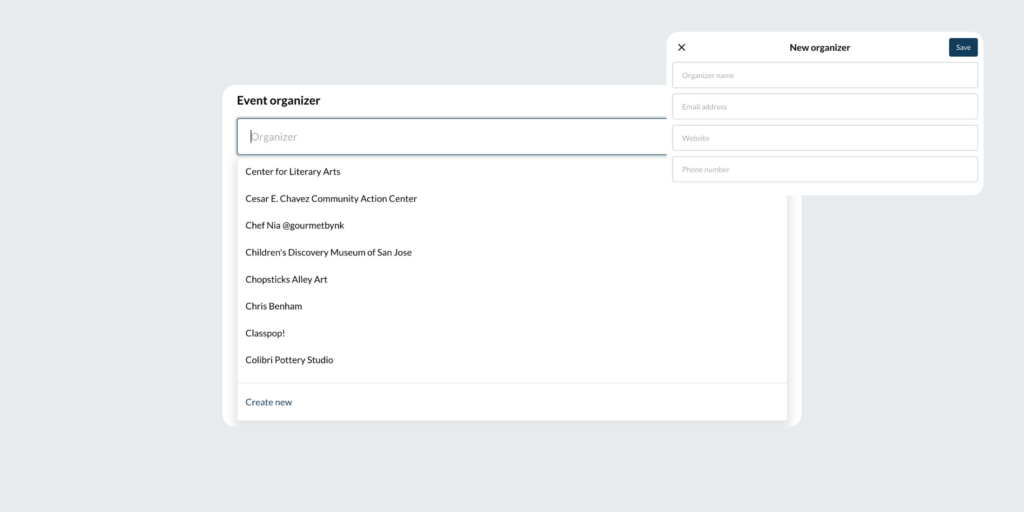The height and width of the screenshot is (512, 1024).
Task: Select the Website input field
Action: point(824,138)
